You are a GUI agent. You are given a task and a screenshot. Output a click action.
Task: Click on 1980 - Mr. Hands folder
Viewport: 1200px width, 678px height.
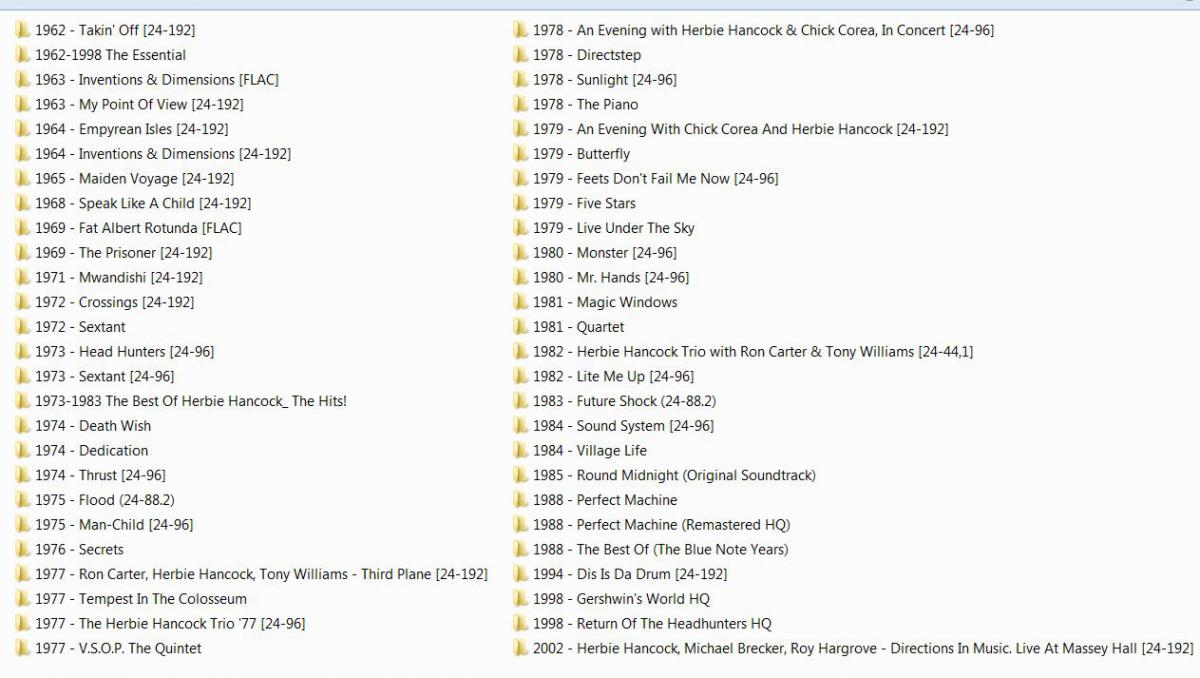coord(610,277)
